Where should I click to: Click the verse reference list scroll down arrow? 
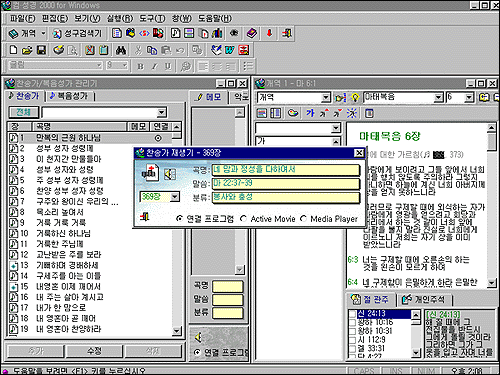click(416, 352)
